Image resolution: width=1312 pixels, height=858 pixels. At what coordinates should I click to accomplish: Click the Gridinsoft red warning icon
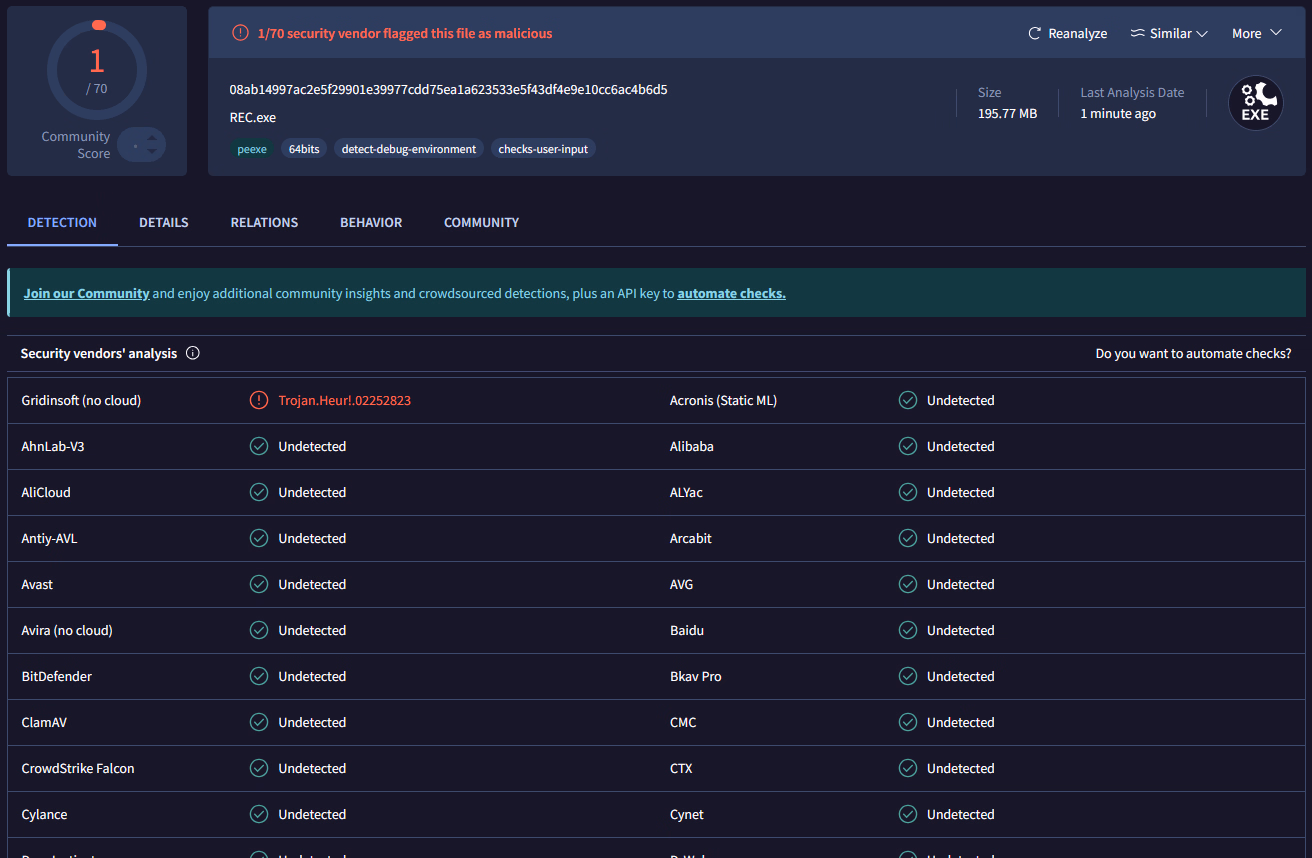[x=259, y=400]
